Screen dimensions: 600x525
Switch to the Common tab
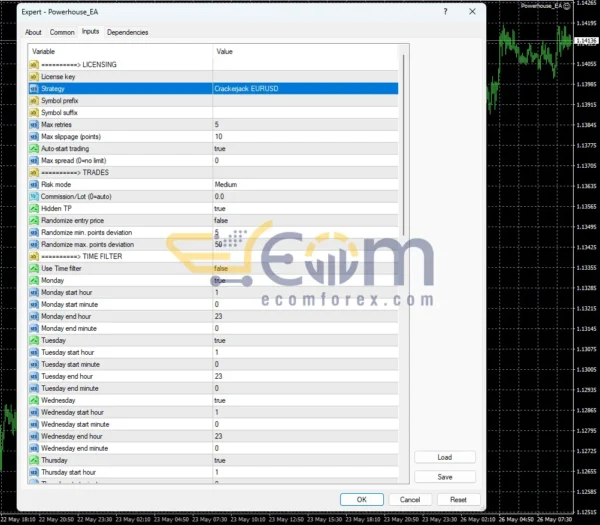[62, 32]
